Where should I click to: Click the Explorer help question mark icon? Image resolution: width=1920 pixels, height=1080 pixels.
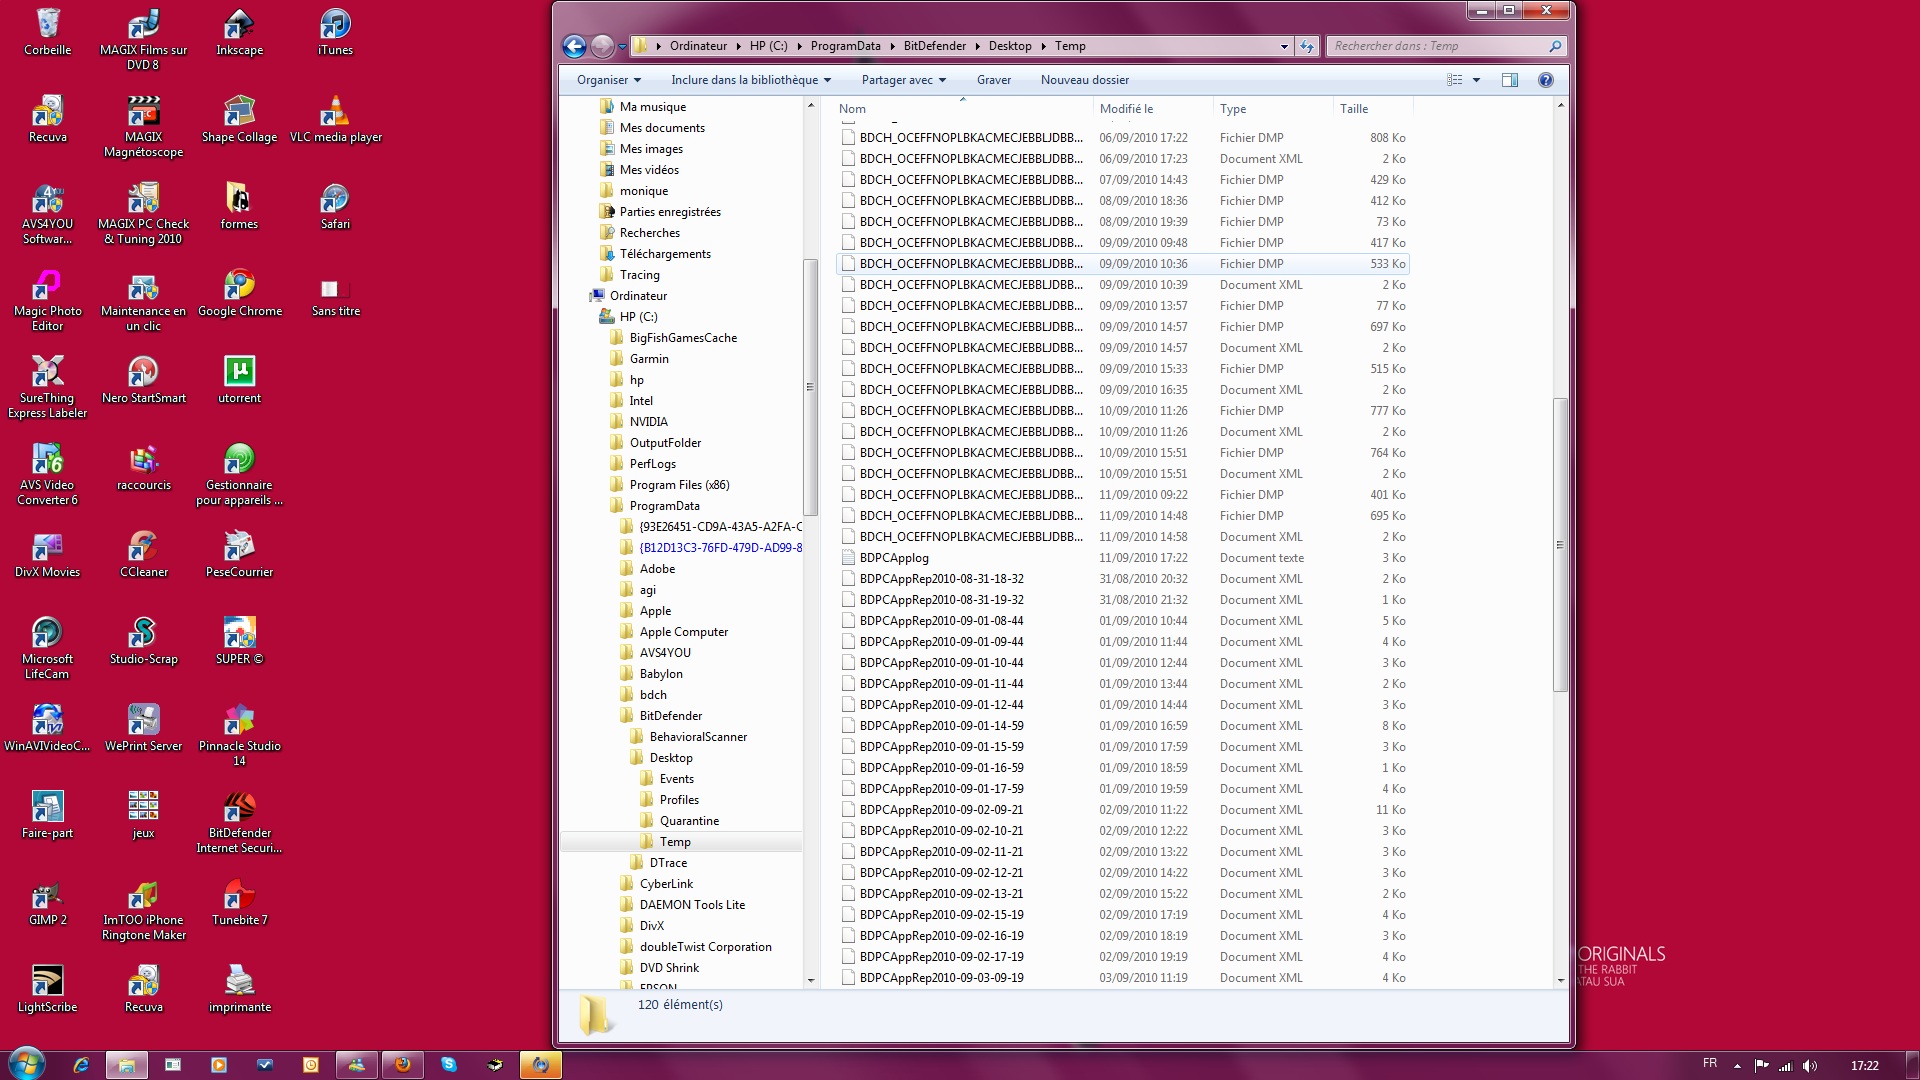1545,80
